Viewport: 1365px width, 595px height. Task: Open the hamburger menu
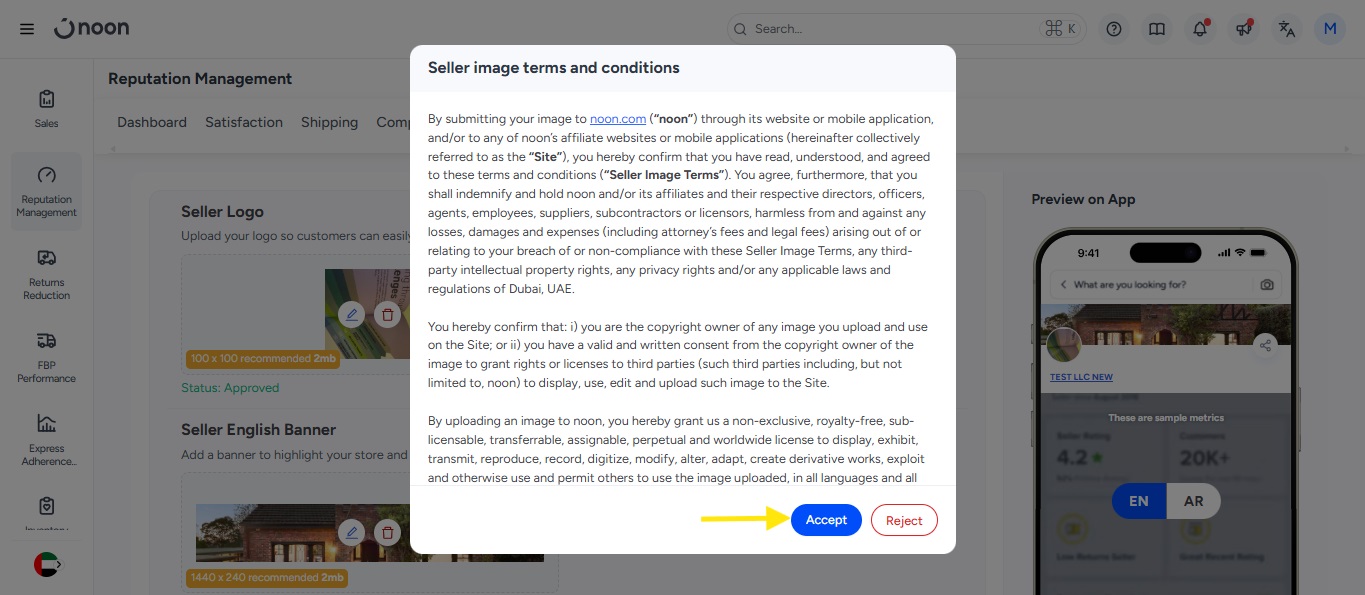click(27, 29)
